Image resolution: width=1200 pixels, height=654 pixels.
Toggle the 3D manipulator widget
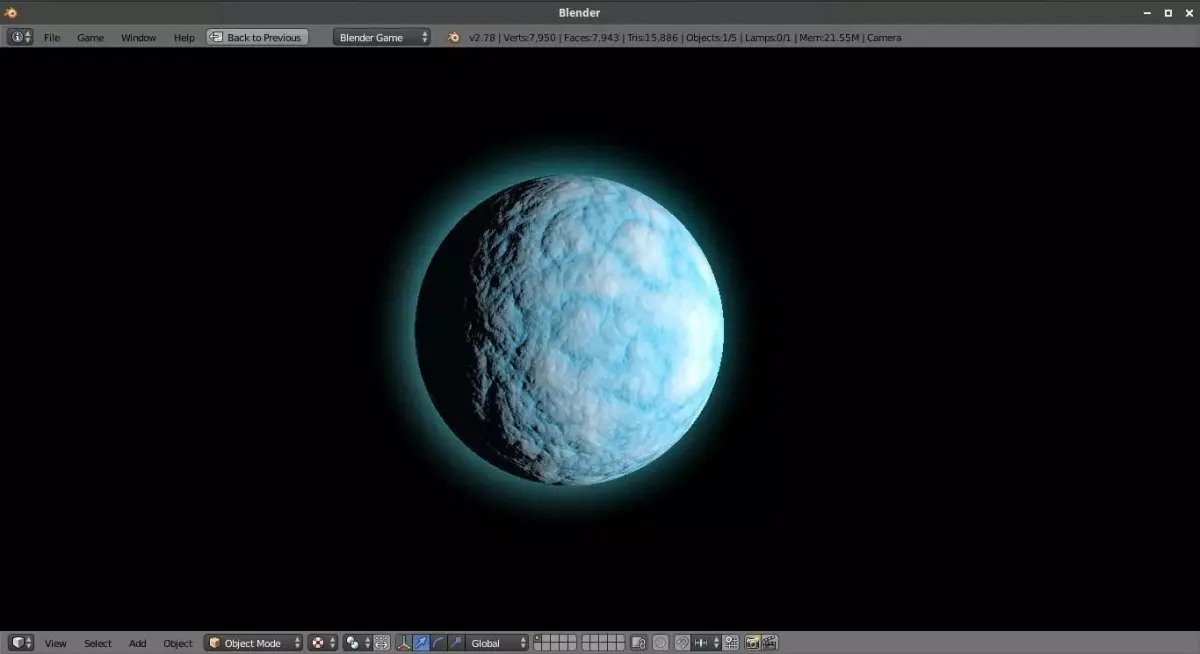point(403,643)
